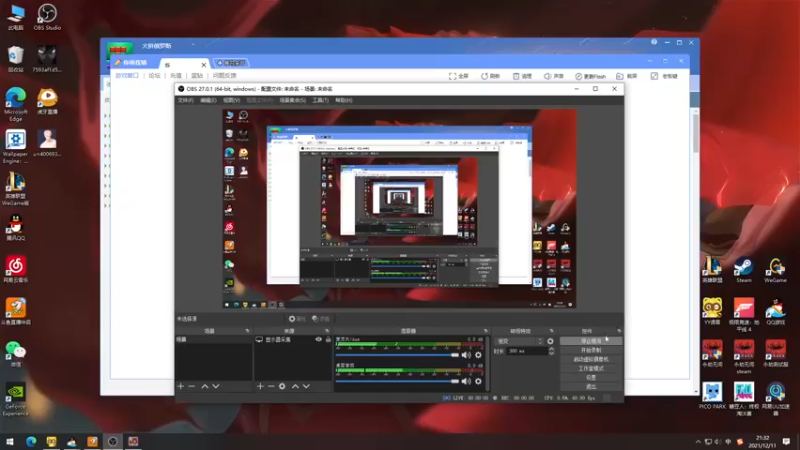Click help question icon in game browser titlebar
The width and height of the screenshot is (800, 450).
[x=654, y=42]
